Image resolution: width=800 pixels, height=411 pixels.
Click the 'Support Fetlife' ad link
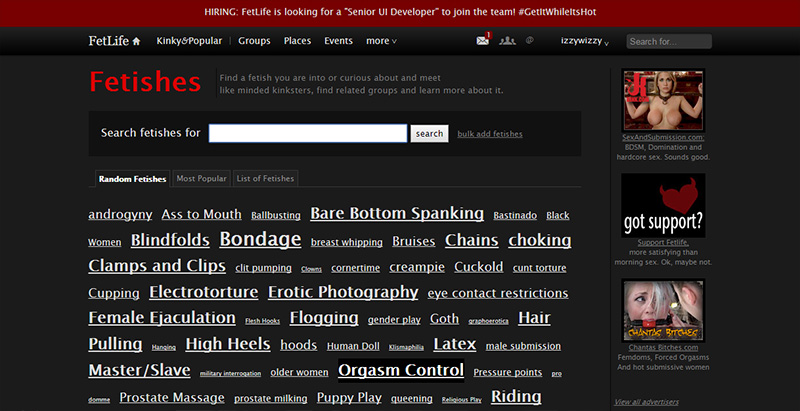click(663, 243)
